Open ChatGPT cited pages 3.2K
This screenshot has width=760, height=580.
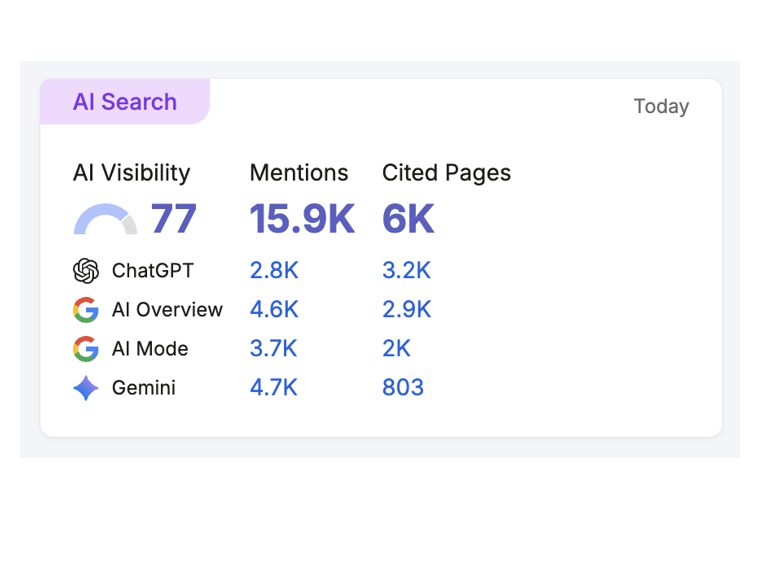406,270
